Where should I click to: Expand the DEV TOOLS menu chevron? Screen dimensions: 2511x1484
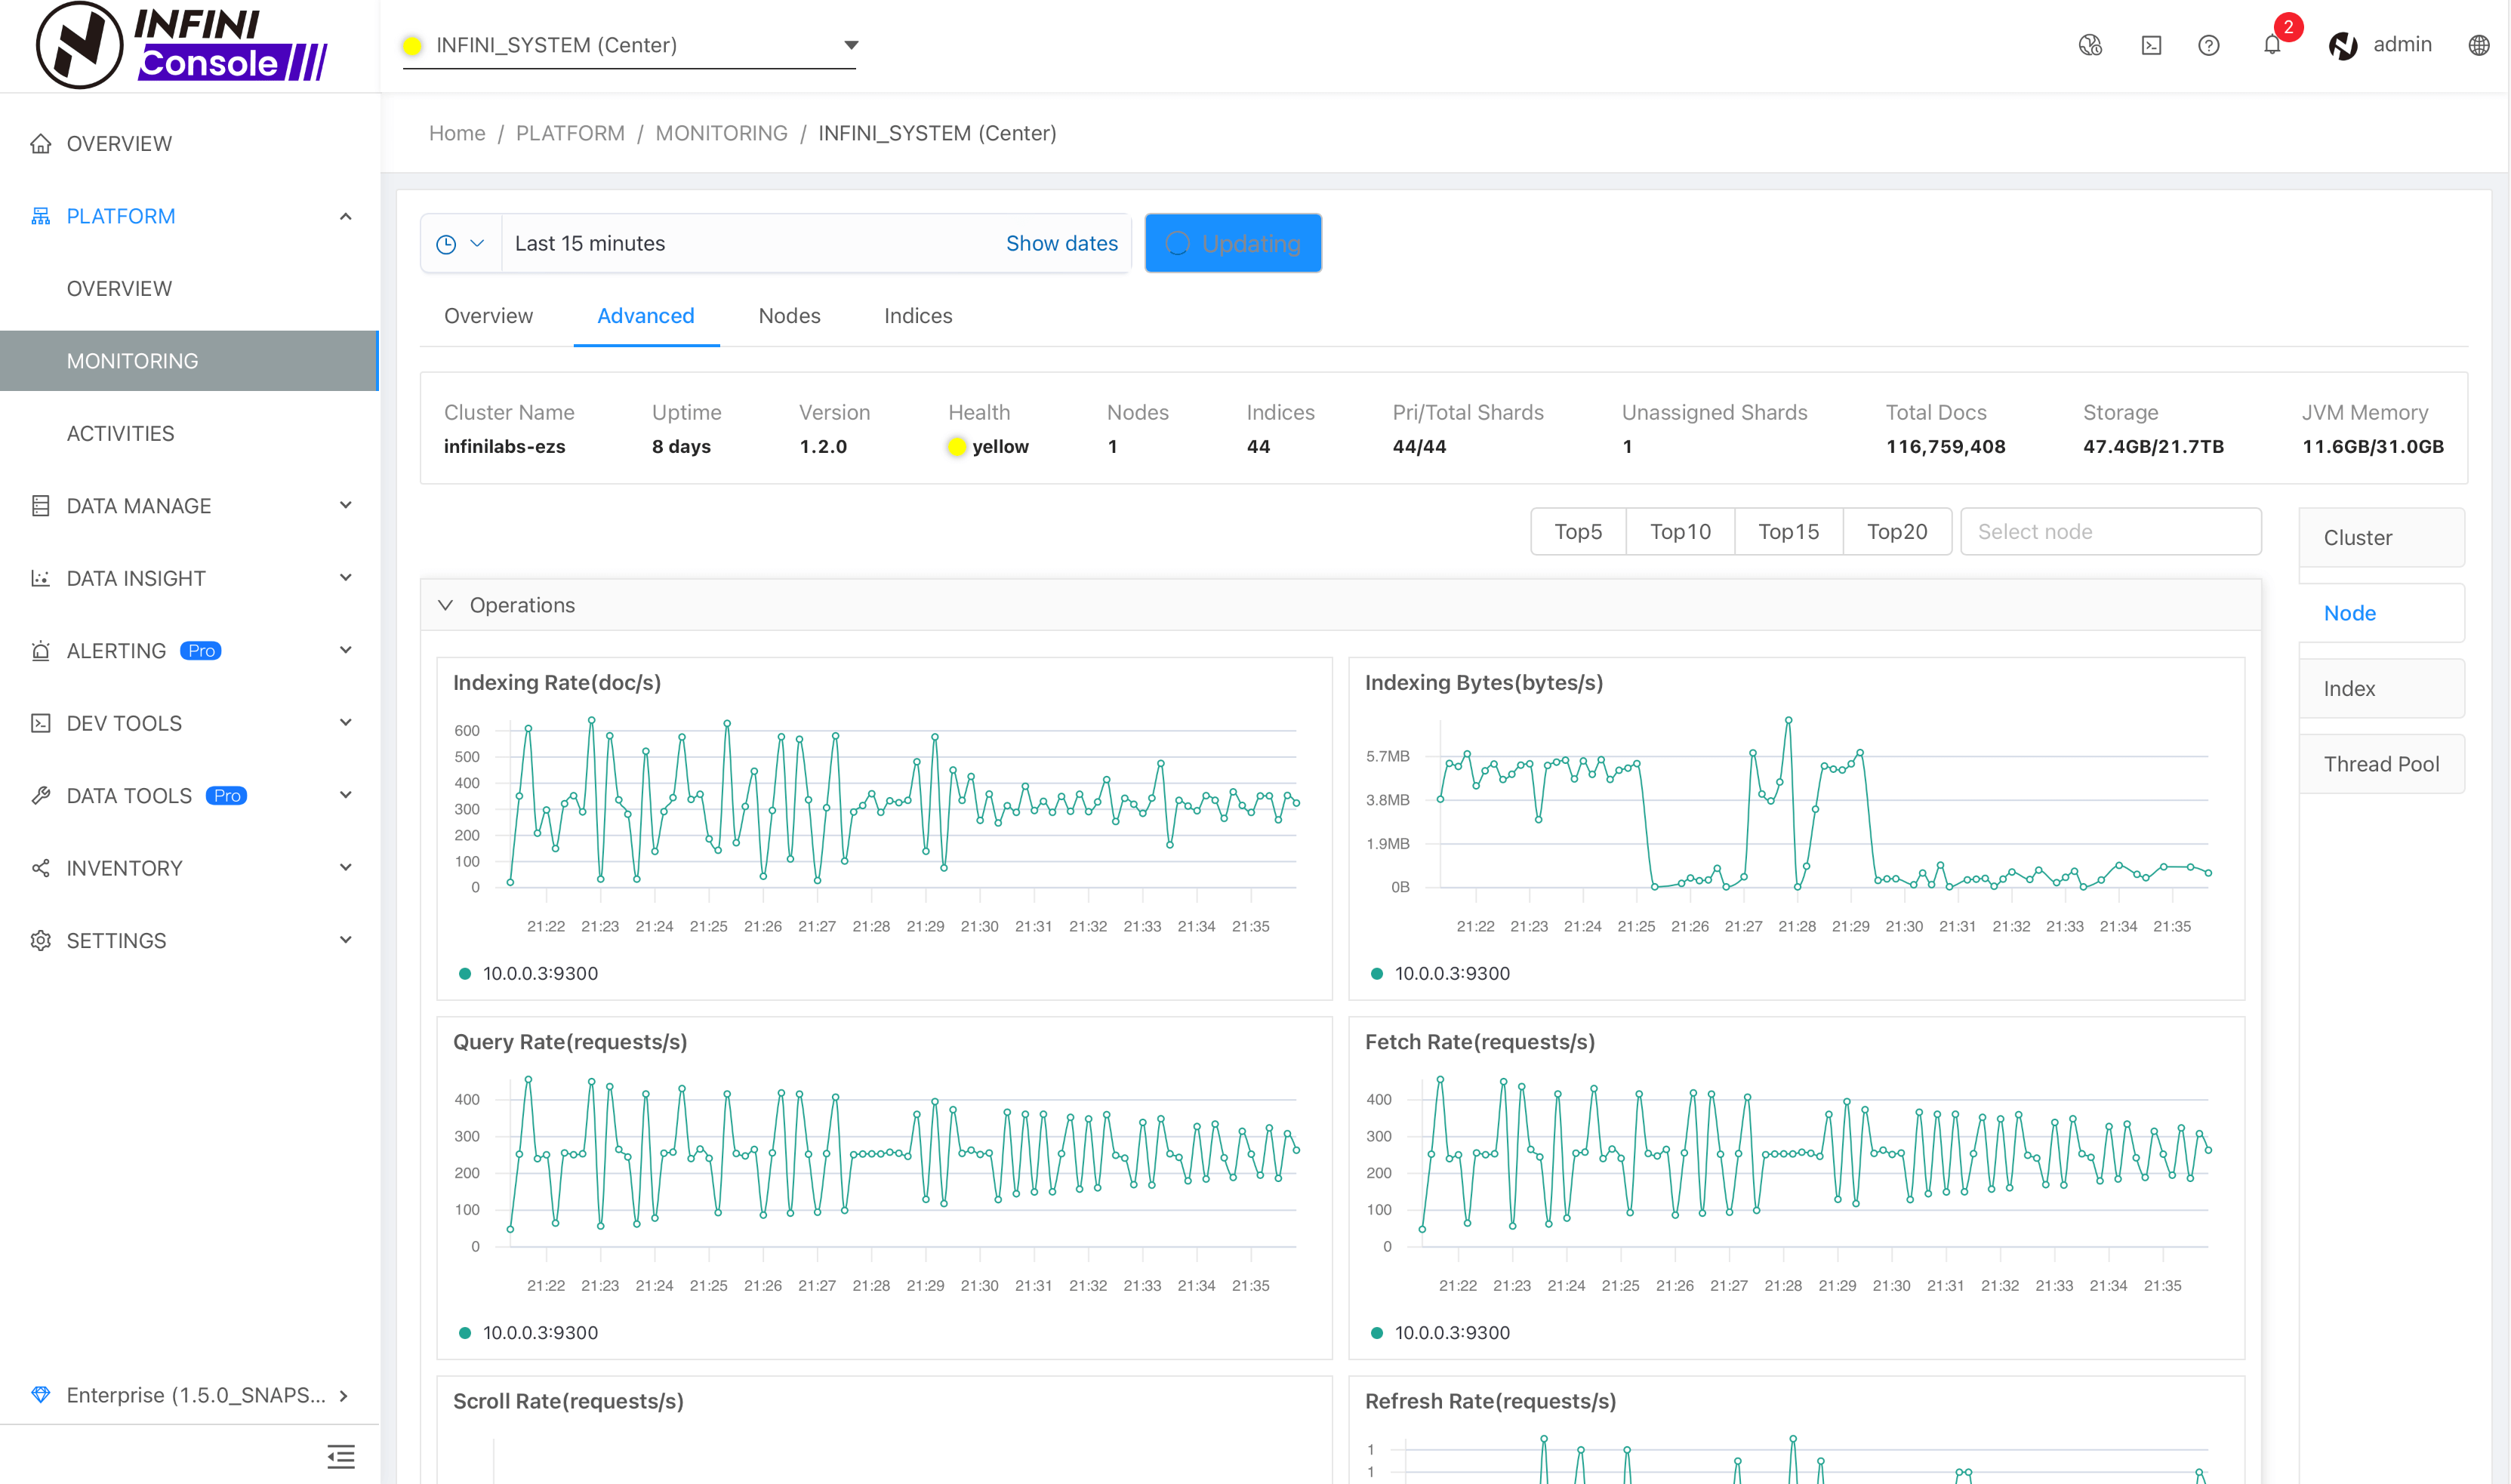coord(345,723)
